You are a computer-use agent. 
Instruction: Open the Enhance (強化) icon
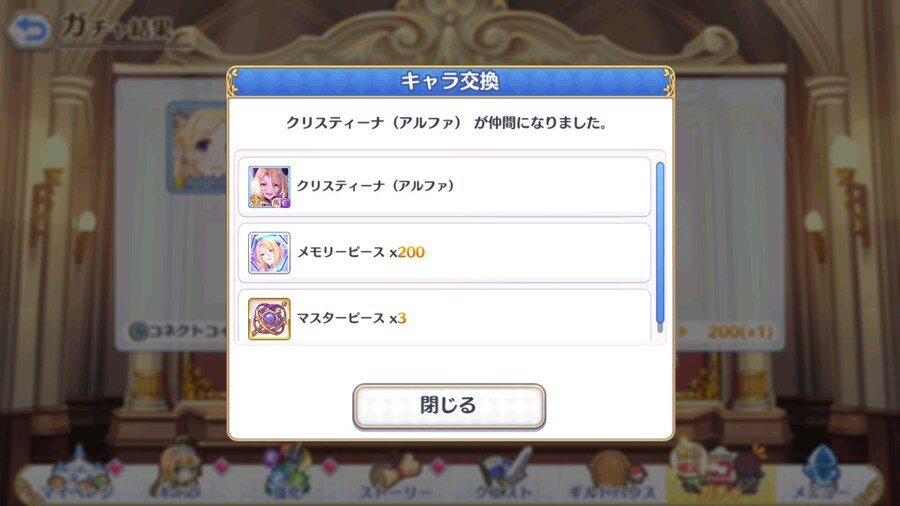pos(287,473)
